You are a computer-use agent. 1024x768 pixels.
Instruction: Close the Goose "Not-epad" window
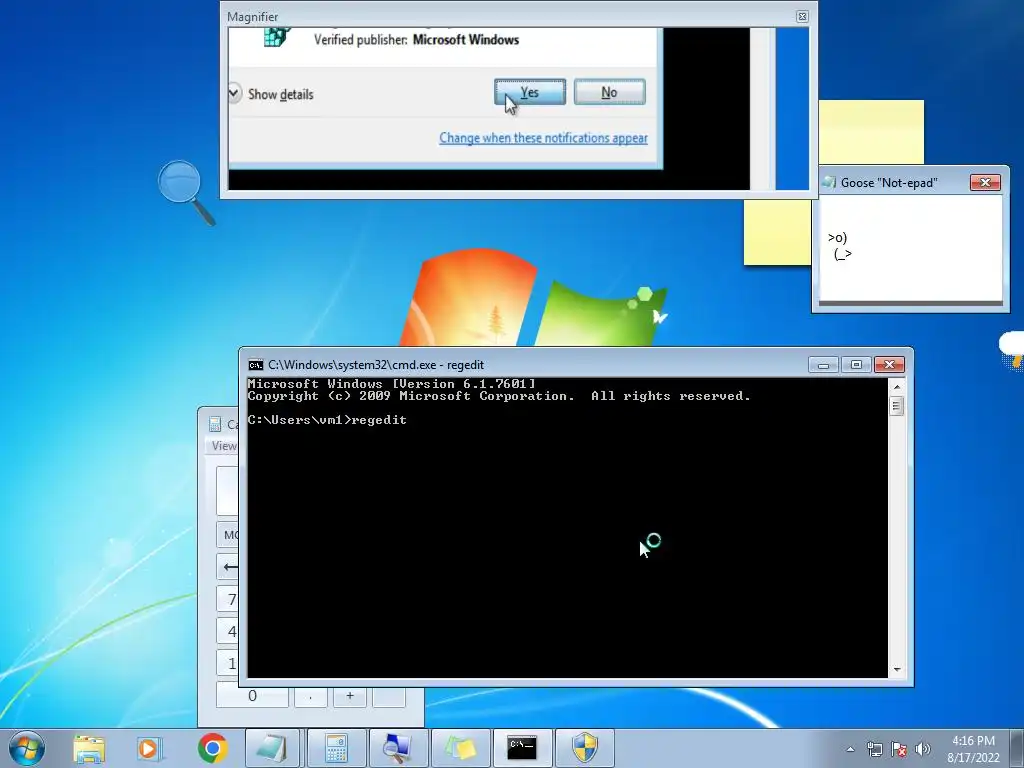tap(985, 182)
